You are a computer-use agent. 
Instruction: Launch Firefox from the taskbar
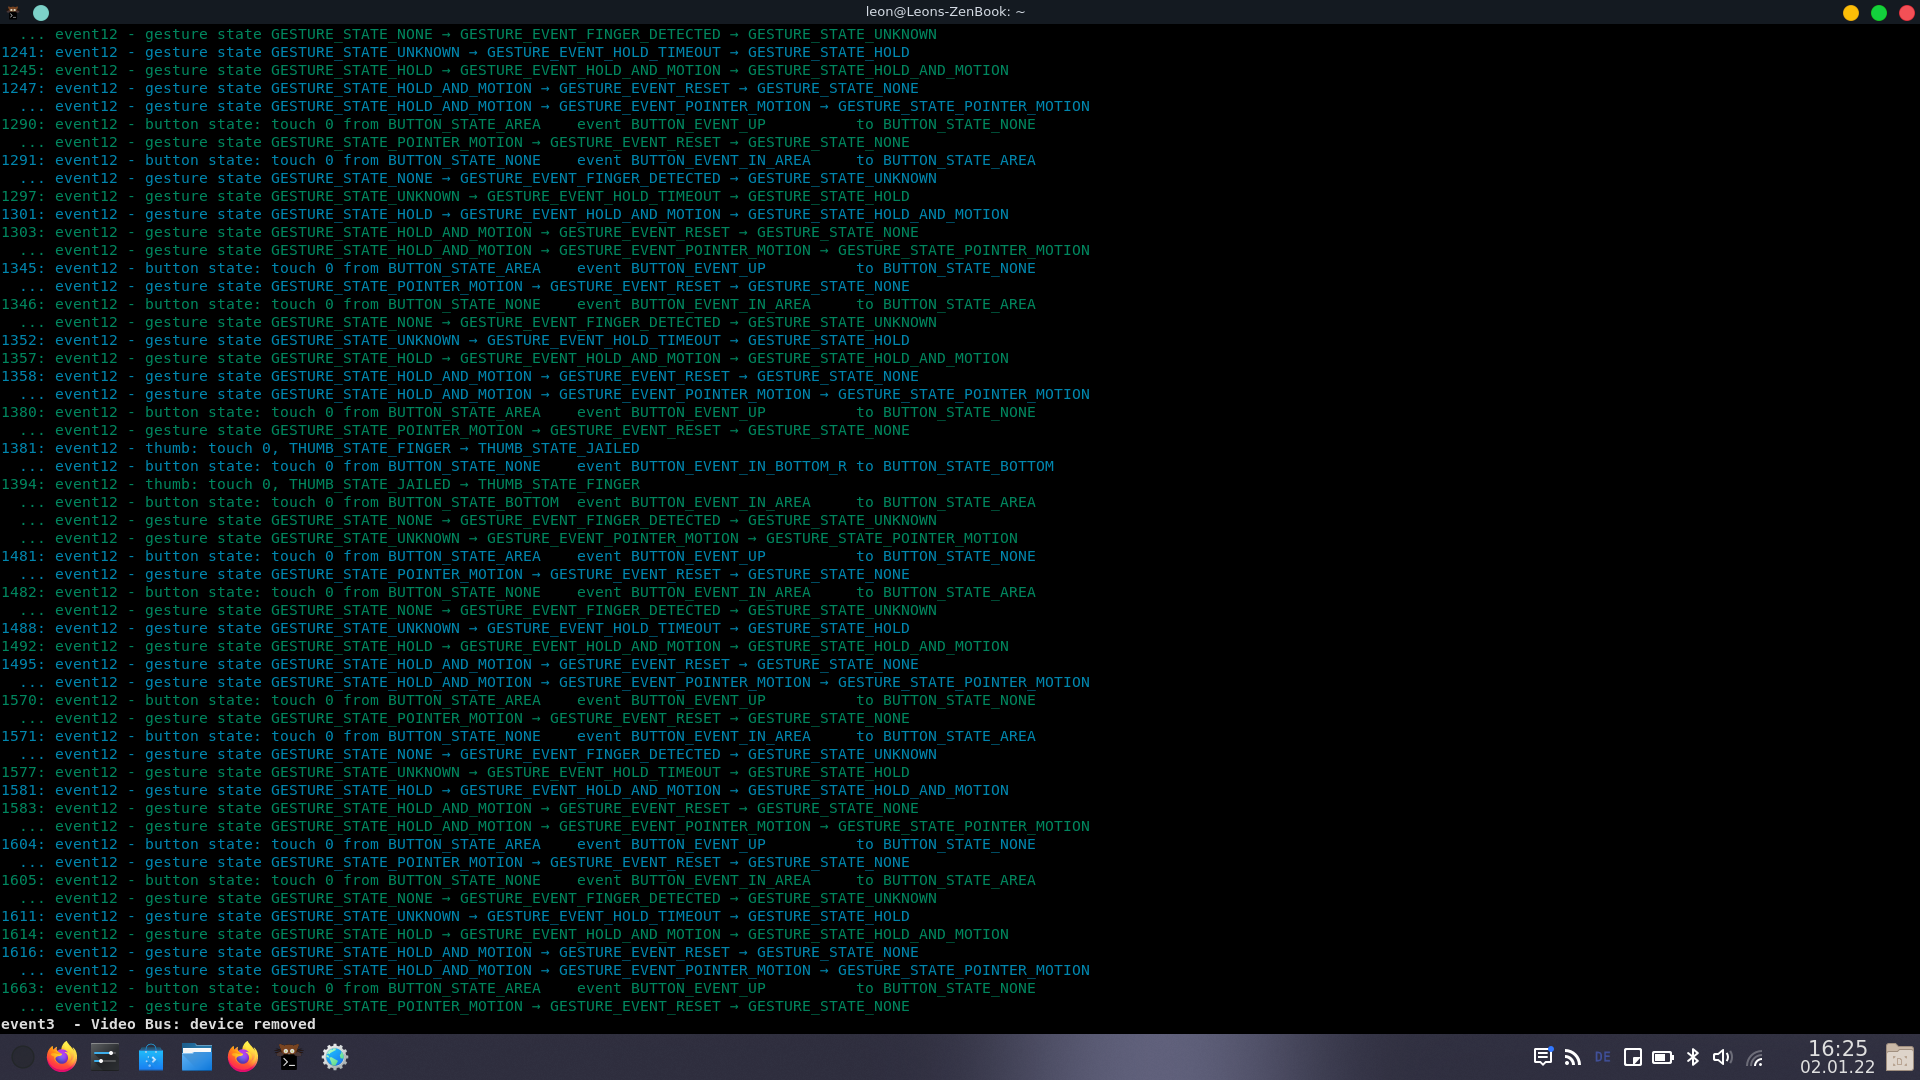coord(62,1057)
